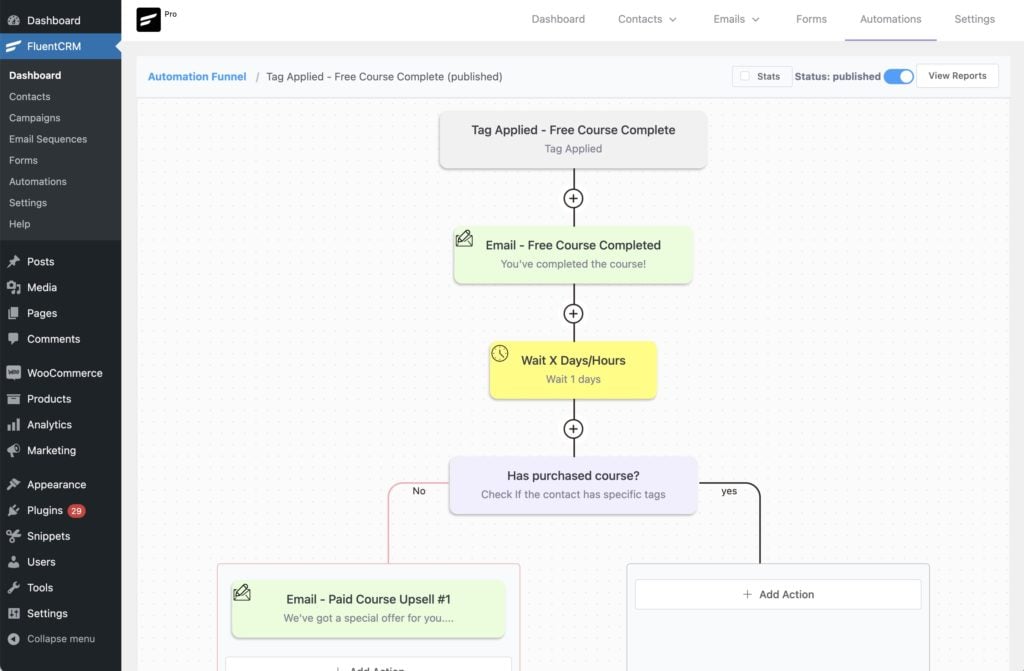Open Help in sidebar submenu
The height and width of the screenshot is (671, 1024).
pyautogui.click(x=20, y=224)
